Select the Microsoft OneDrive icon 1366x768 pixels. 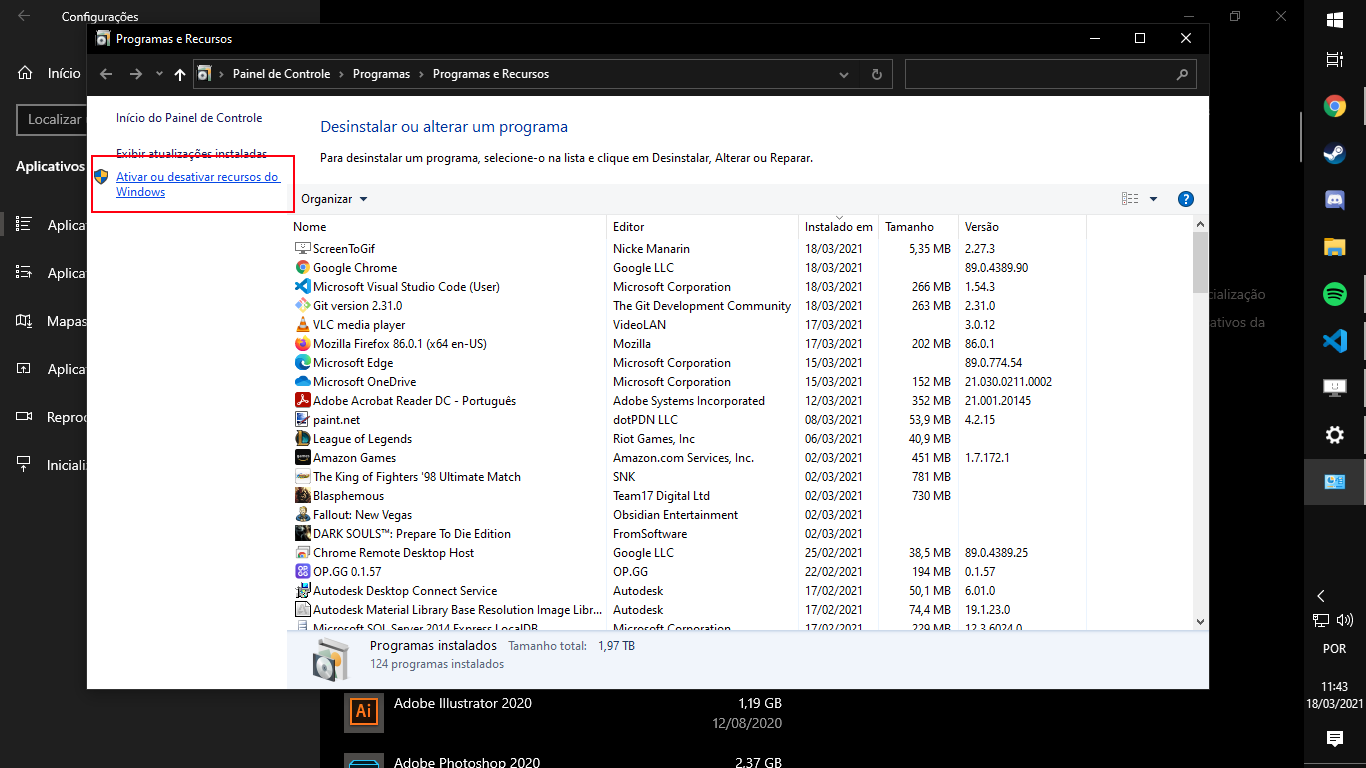pos(303,381)
